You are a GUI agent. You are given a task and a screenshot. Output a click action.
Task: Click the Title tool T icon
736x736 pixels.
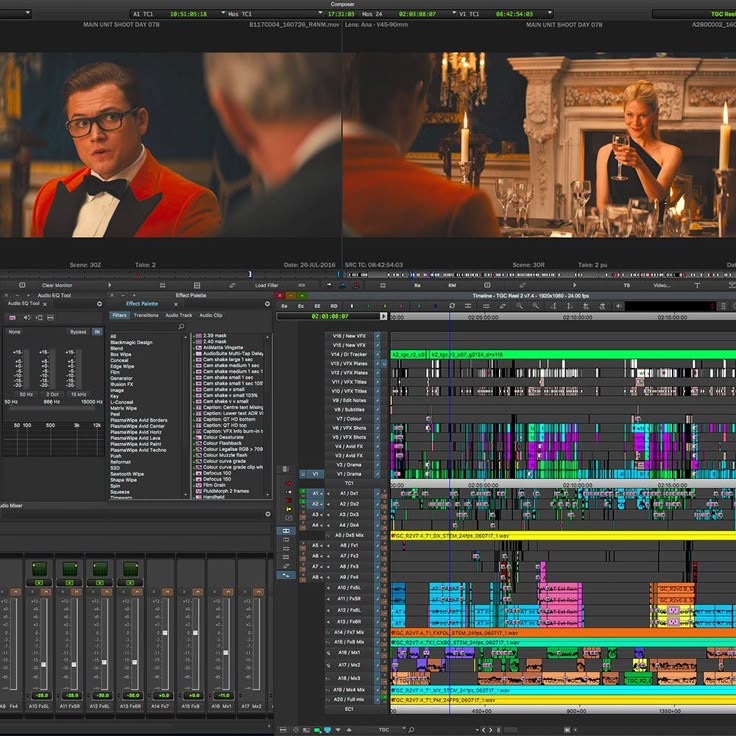697,285
